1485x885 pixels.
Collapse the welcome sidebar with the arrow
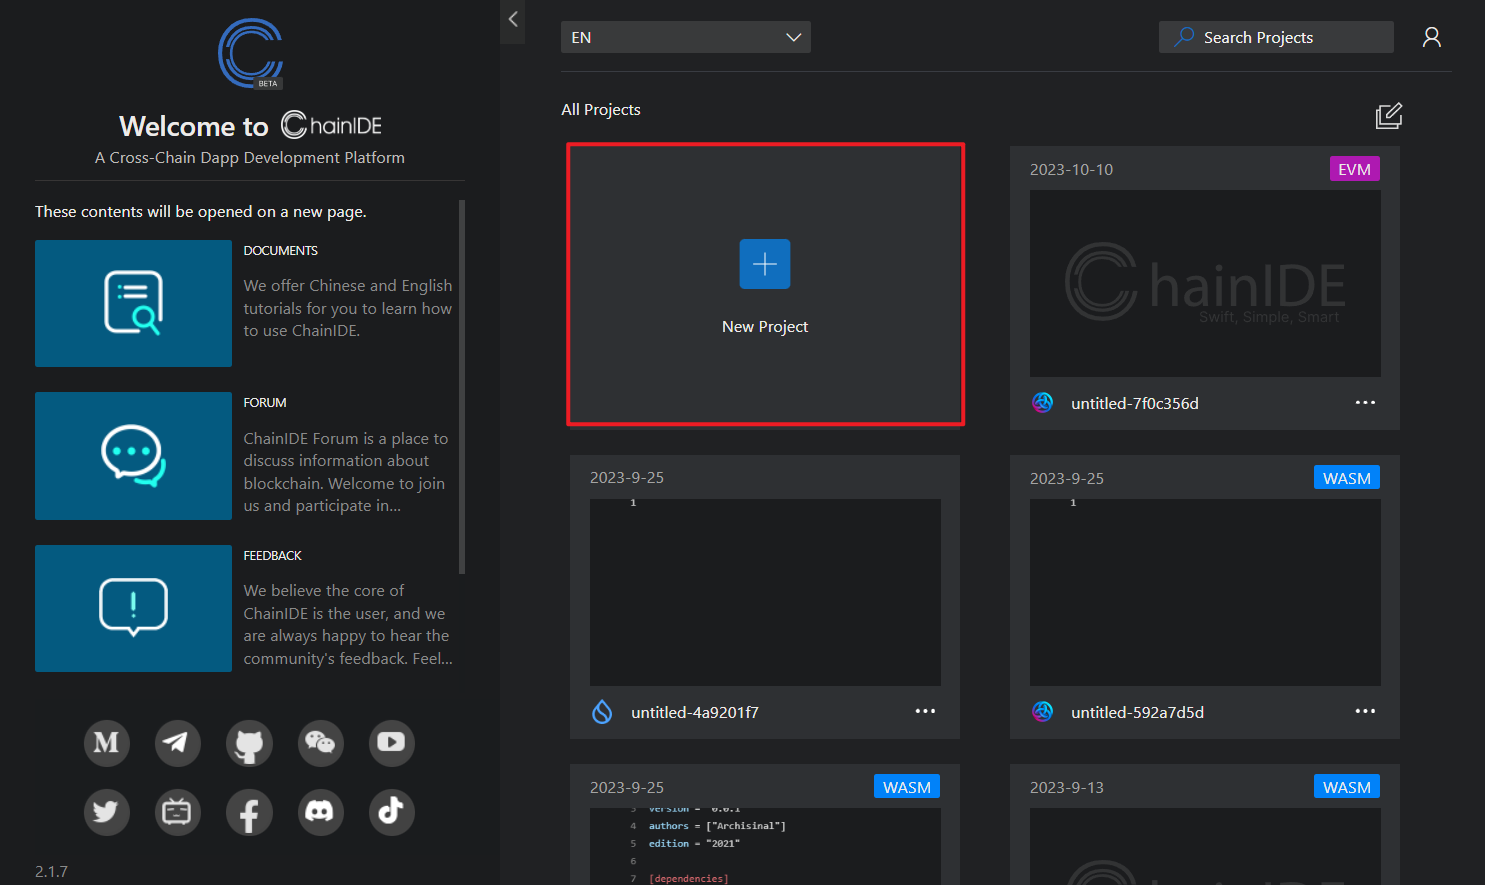point(513,19)
